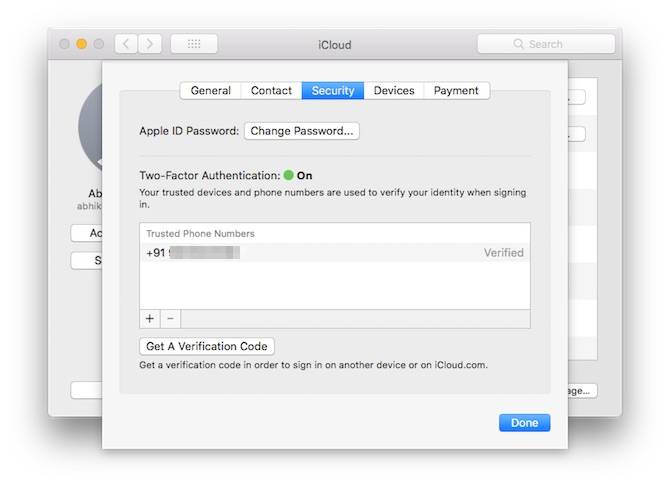Click the search magnifier icon

(518, 44)
